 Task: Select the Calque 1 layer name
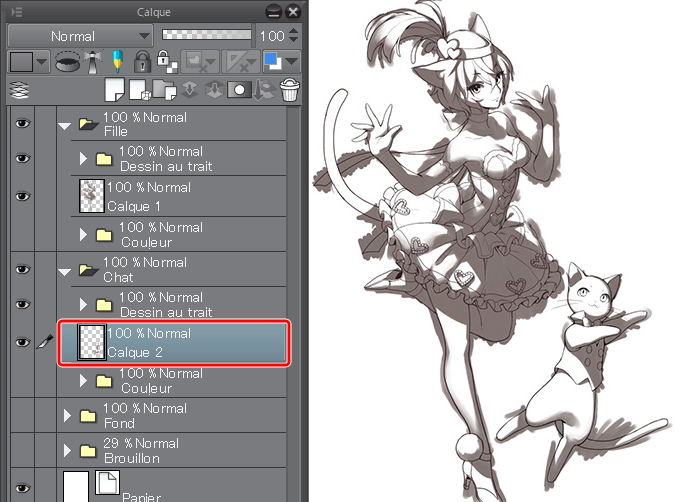[x=134, y=206]
